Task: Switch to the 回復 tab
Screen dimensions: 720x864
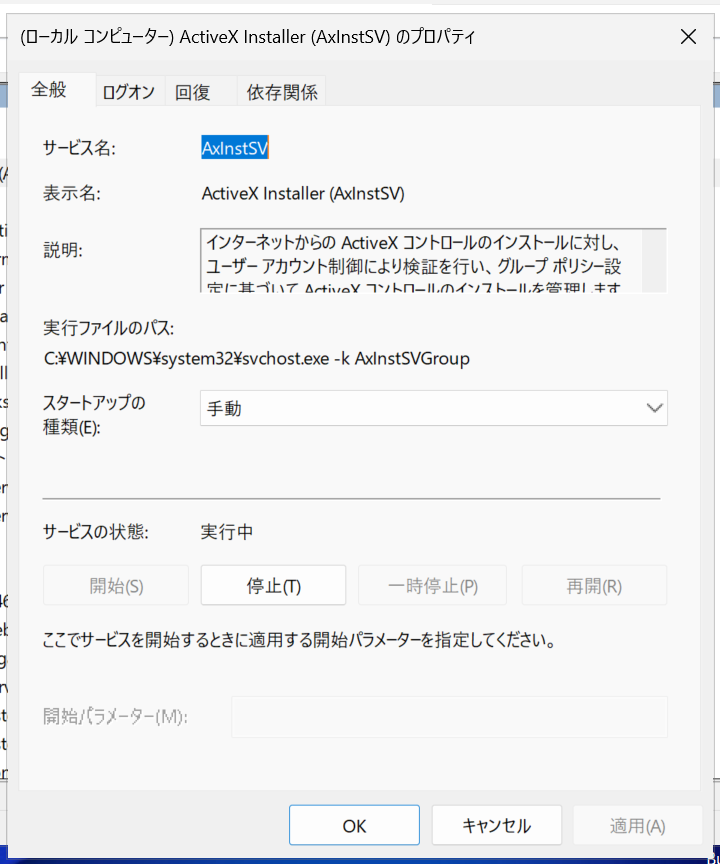Action: click(x=193, y=93)
